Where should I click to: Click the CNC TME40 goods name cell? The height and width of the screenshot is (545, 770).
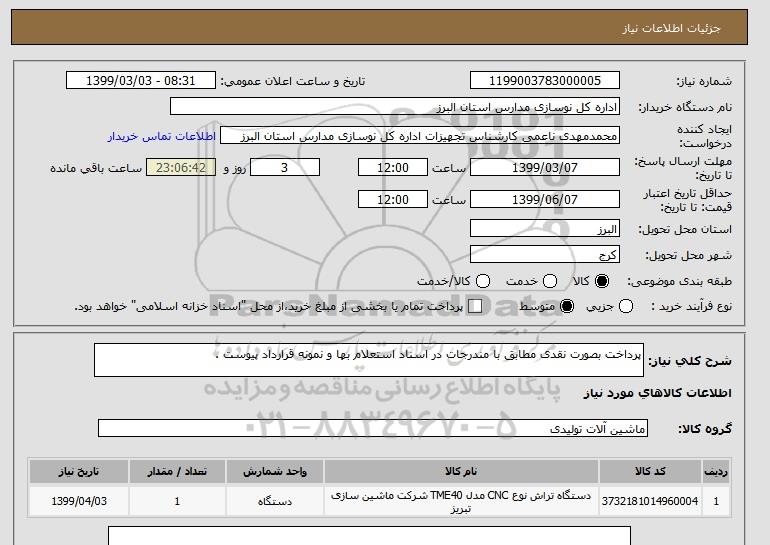pos(461,501)
